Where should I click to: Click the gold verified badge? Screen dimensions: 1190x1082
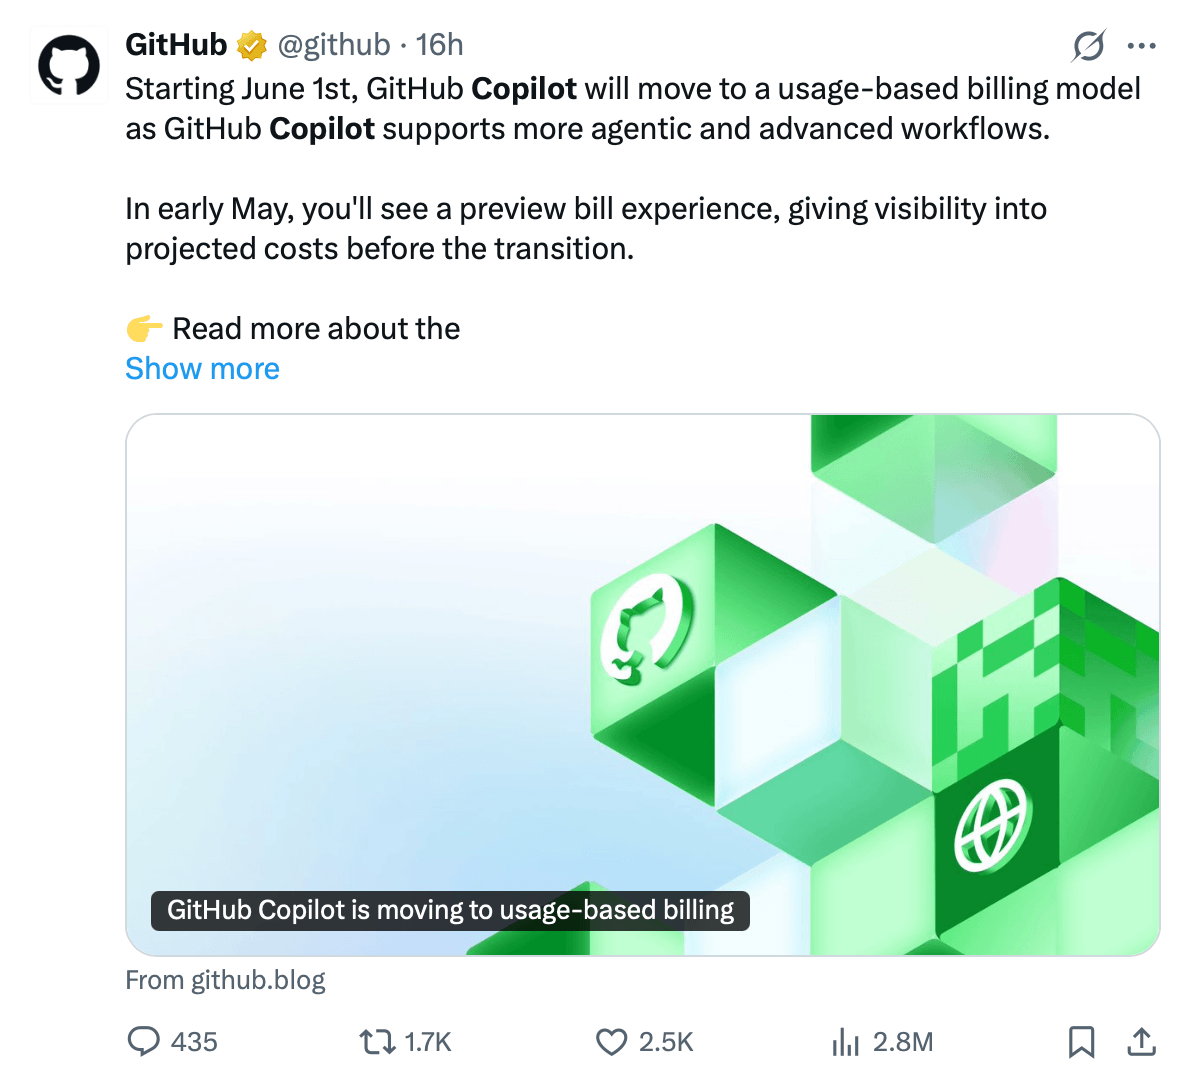click(x=252, y=45)
